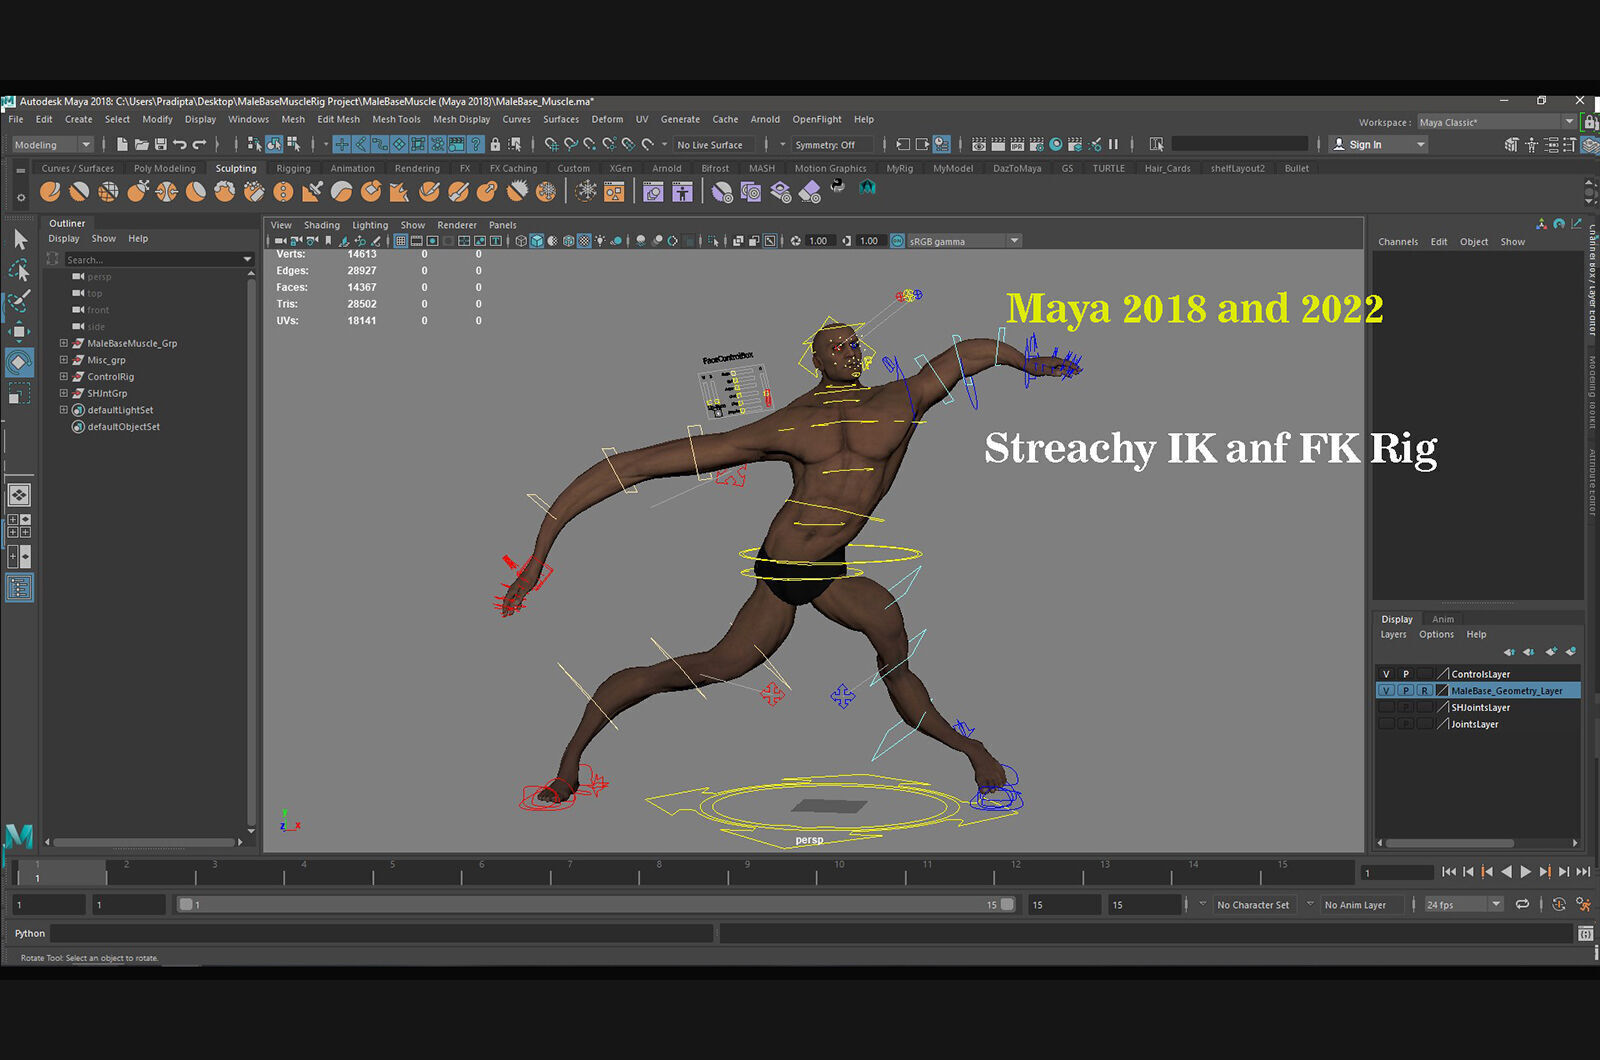The image size is (1600, 1060).
Task: Select the Sculpt brush on the Sculpting shelf
Action: [x=50, y=191]
